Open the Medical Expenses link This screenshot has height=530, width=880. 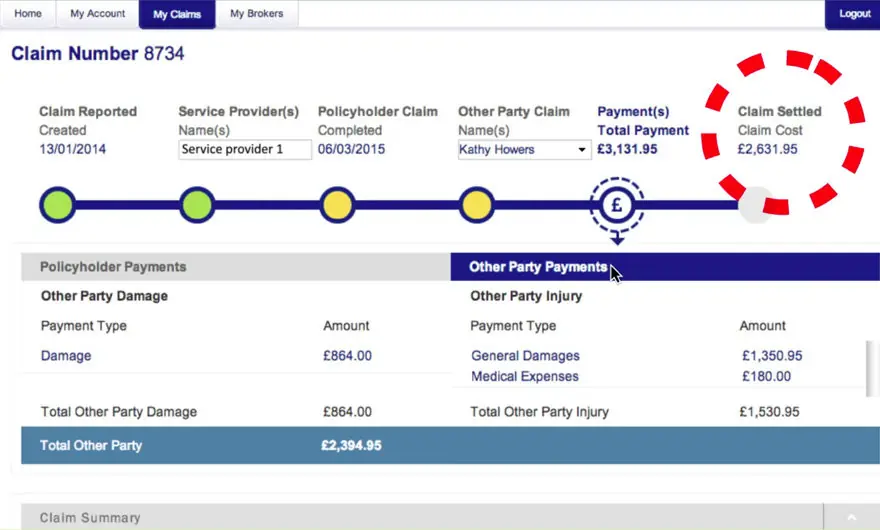525,377
